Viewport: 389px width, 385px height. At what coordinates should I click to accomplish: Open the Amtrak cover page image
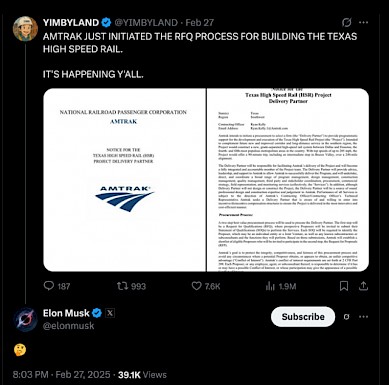click(124, 180)
